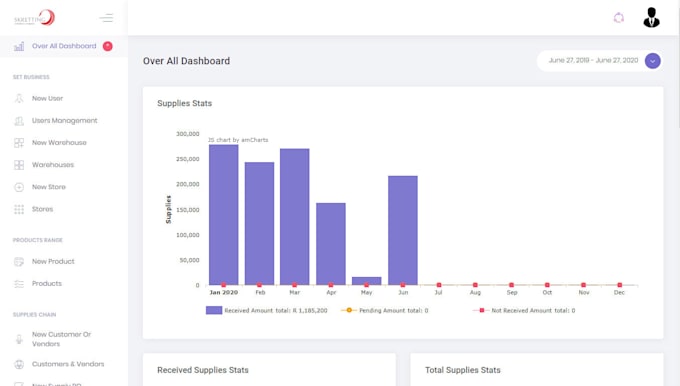Click the red badge beside Over All Dashboard
The width and height of the screenshot is (680, 386).
(x=108, y=46)
